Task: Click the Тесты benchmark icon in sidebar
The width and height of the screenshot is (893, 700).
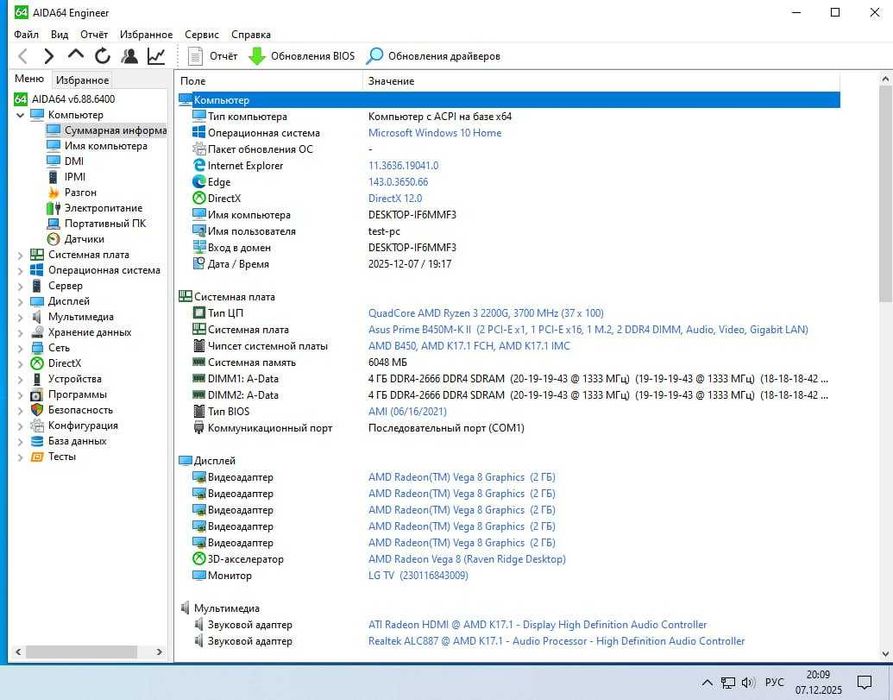Action: point(37,456)
